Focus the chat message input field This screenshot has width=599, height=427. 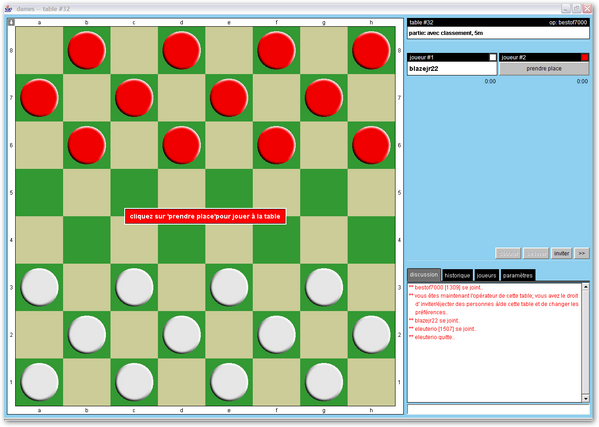499,409
